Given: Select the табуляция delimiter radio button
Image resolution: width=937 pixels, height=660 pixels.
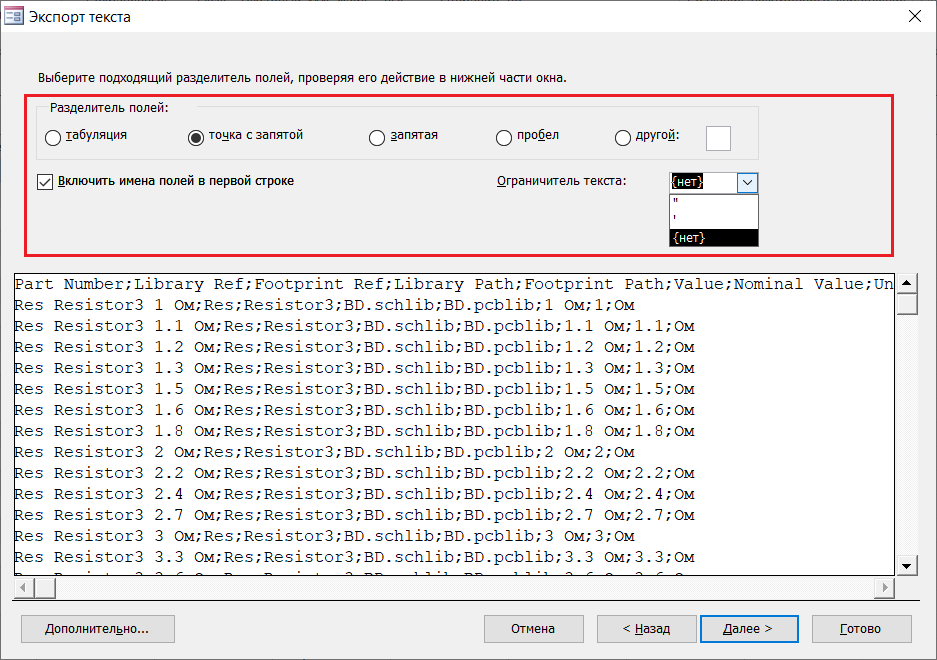Looking at the screenshot, I should (x=53, y=138).
